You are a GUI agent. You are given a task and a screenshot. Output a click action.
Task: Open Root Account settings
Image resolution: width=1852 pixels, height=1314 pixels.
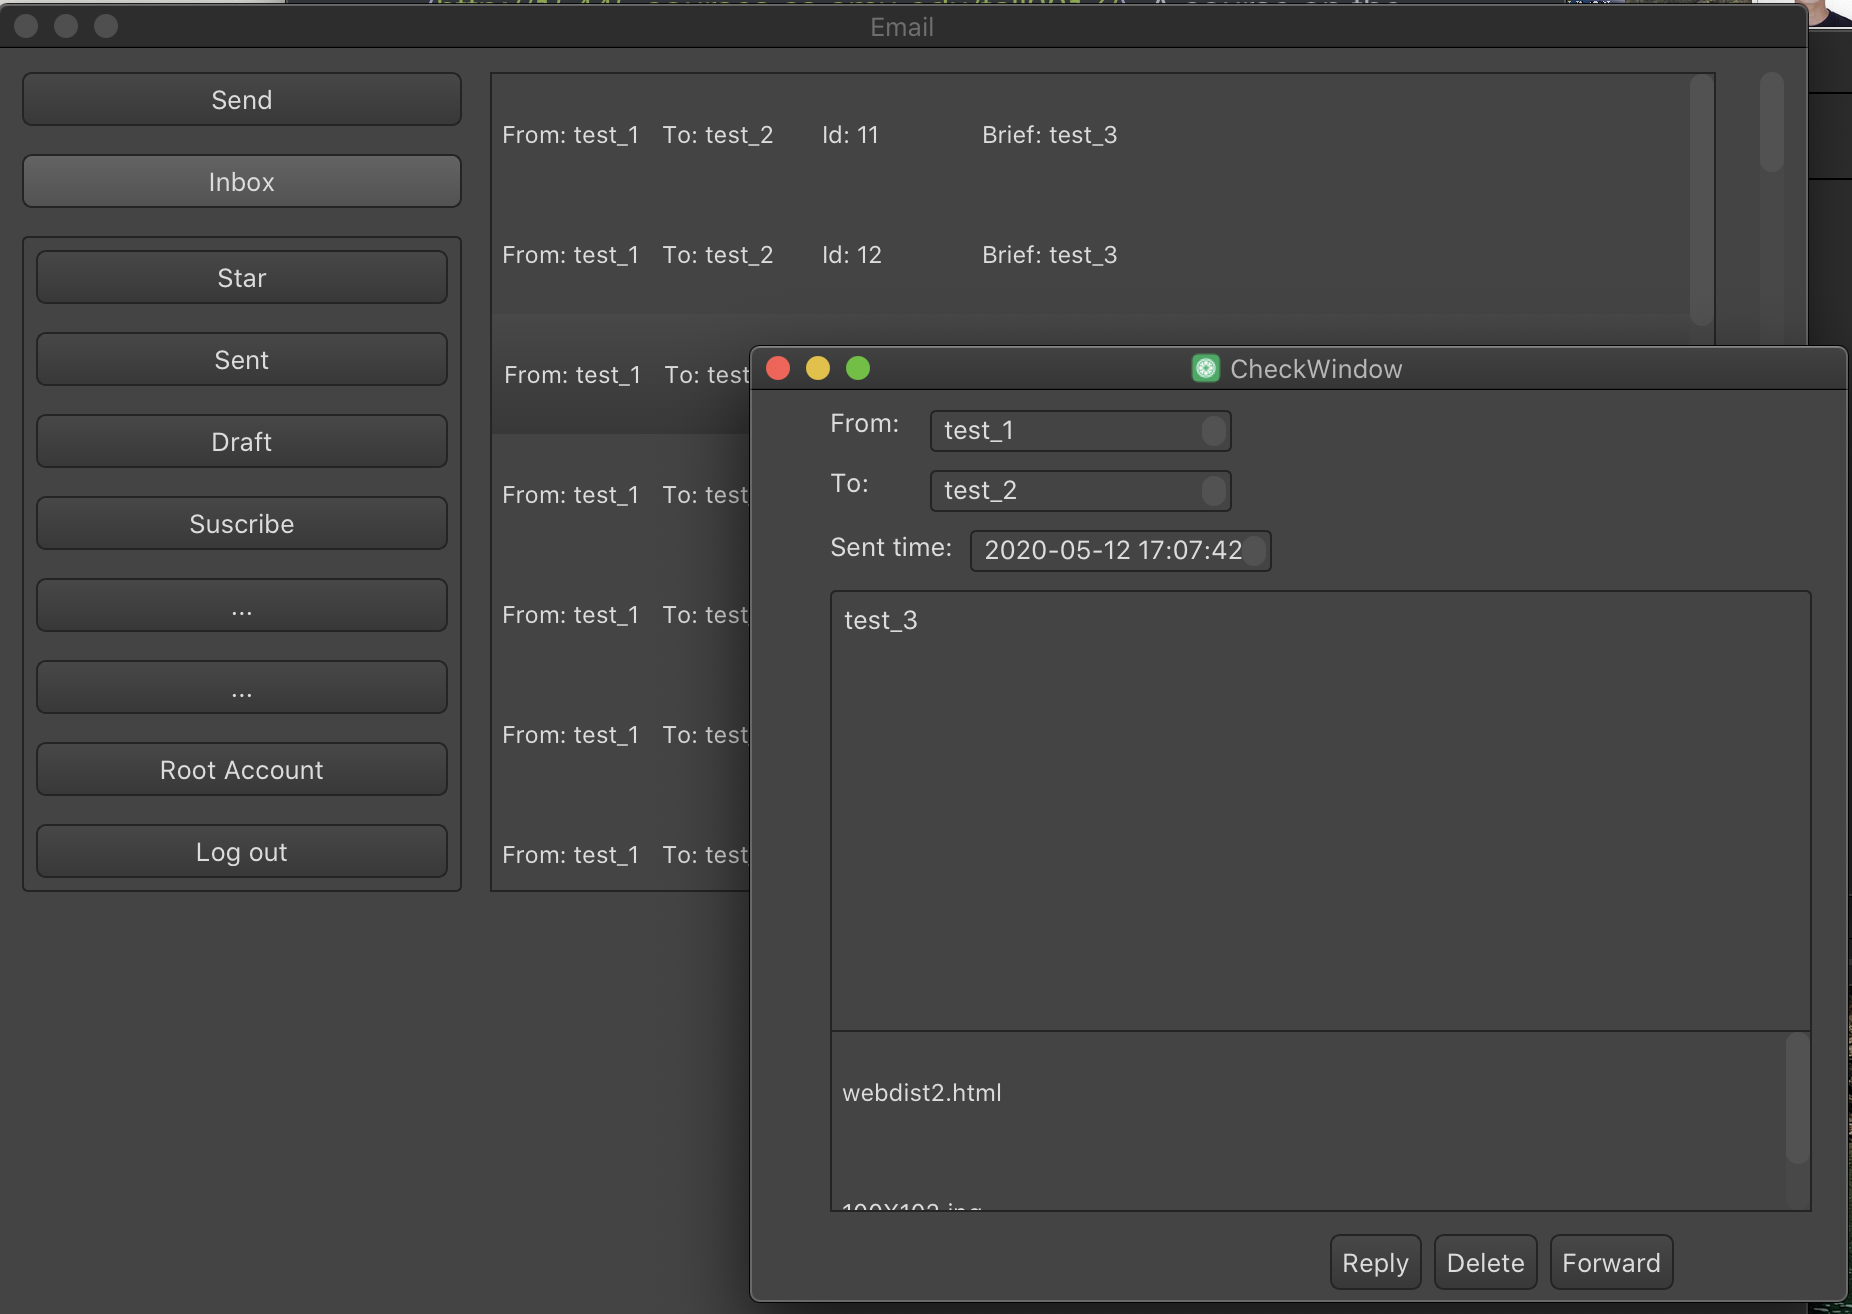point(242,769)
